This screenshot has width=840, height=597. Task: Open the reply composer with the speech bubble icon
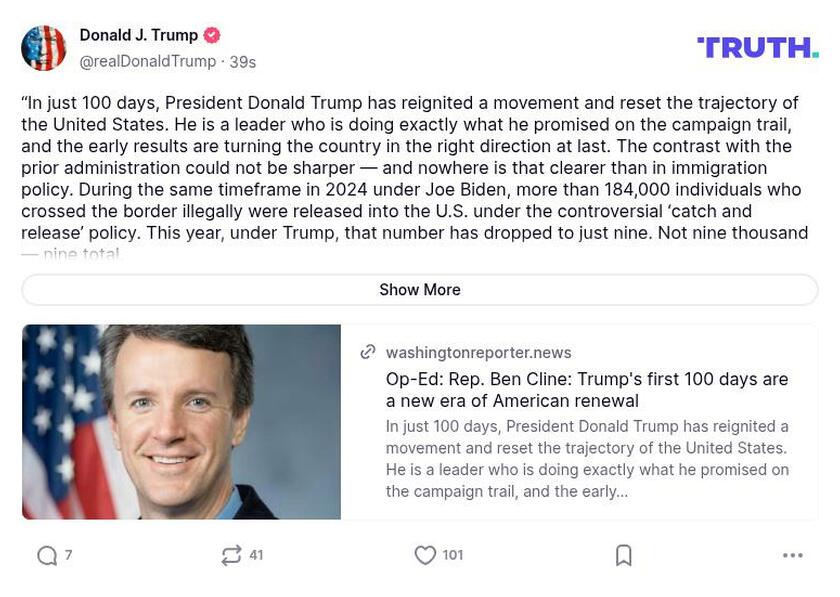click(45, 556)
